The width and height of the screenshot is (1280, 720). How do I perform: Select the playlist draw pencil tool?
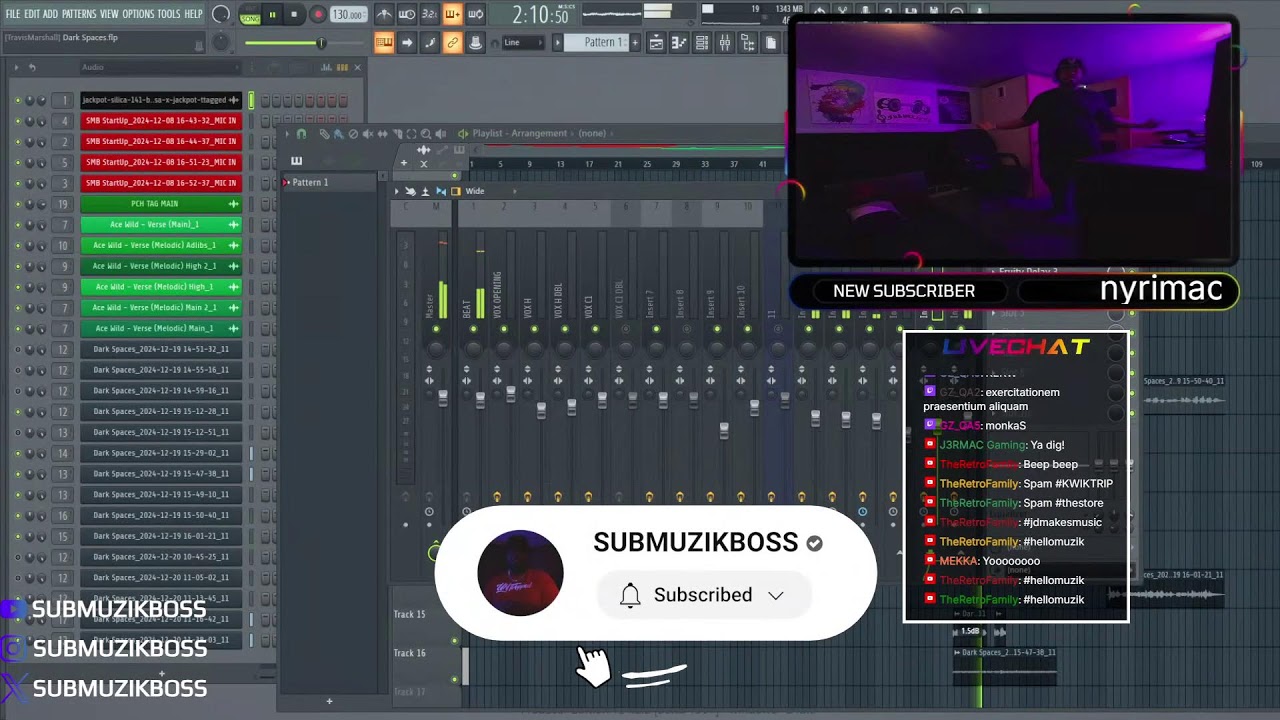[324, 134]
